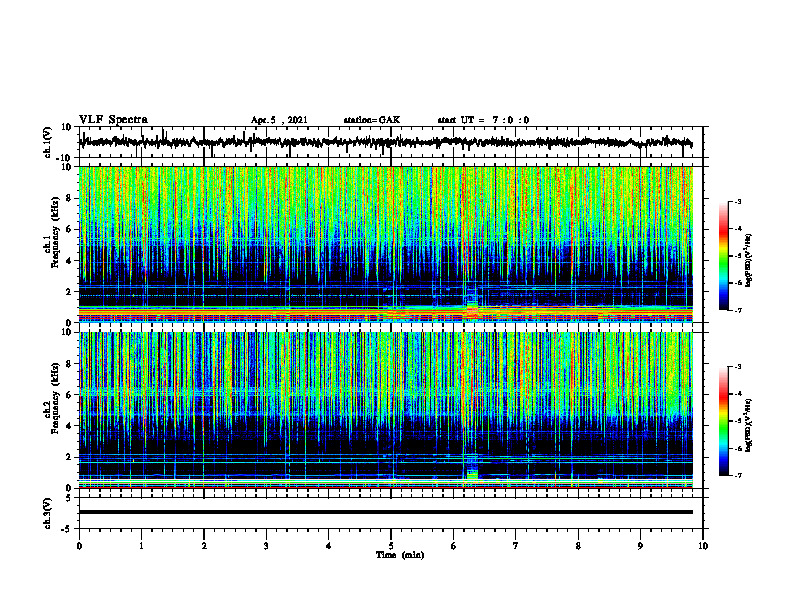792x612 pixels.
Task: Click the "8" kHz tick on ch.2 frequency axis
Action: [x=70, y=364]
